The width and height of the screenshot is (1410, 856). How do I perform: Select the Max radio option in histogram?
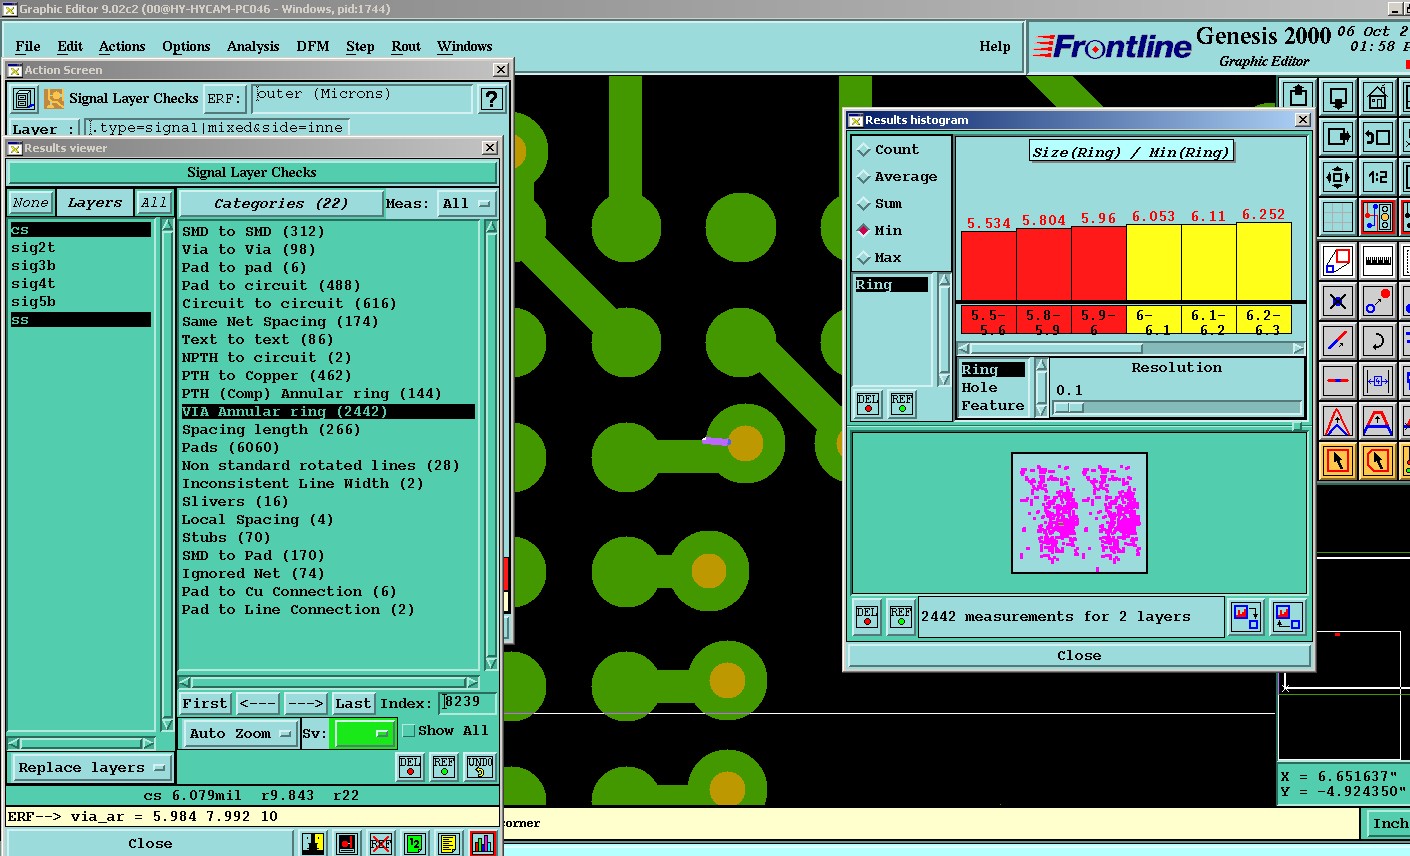click(864, 258)
